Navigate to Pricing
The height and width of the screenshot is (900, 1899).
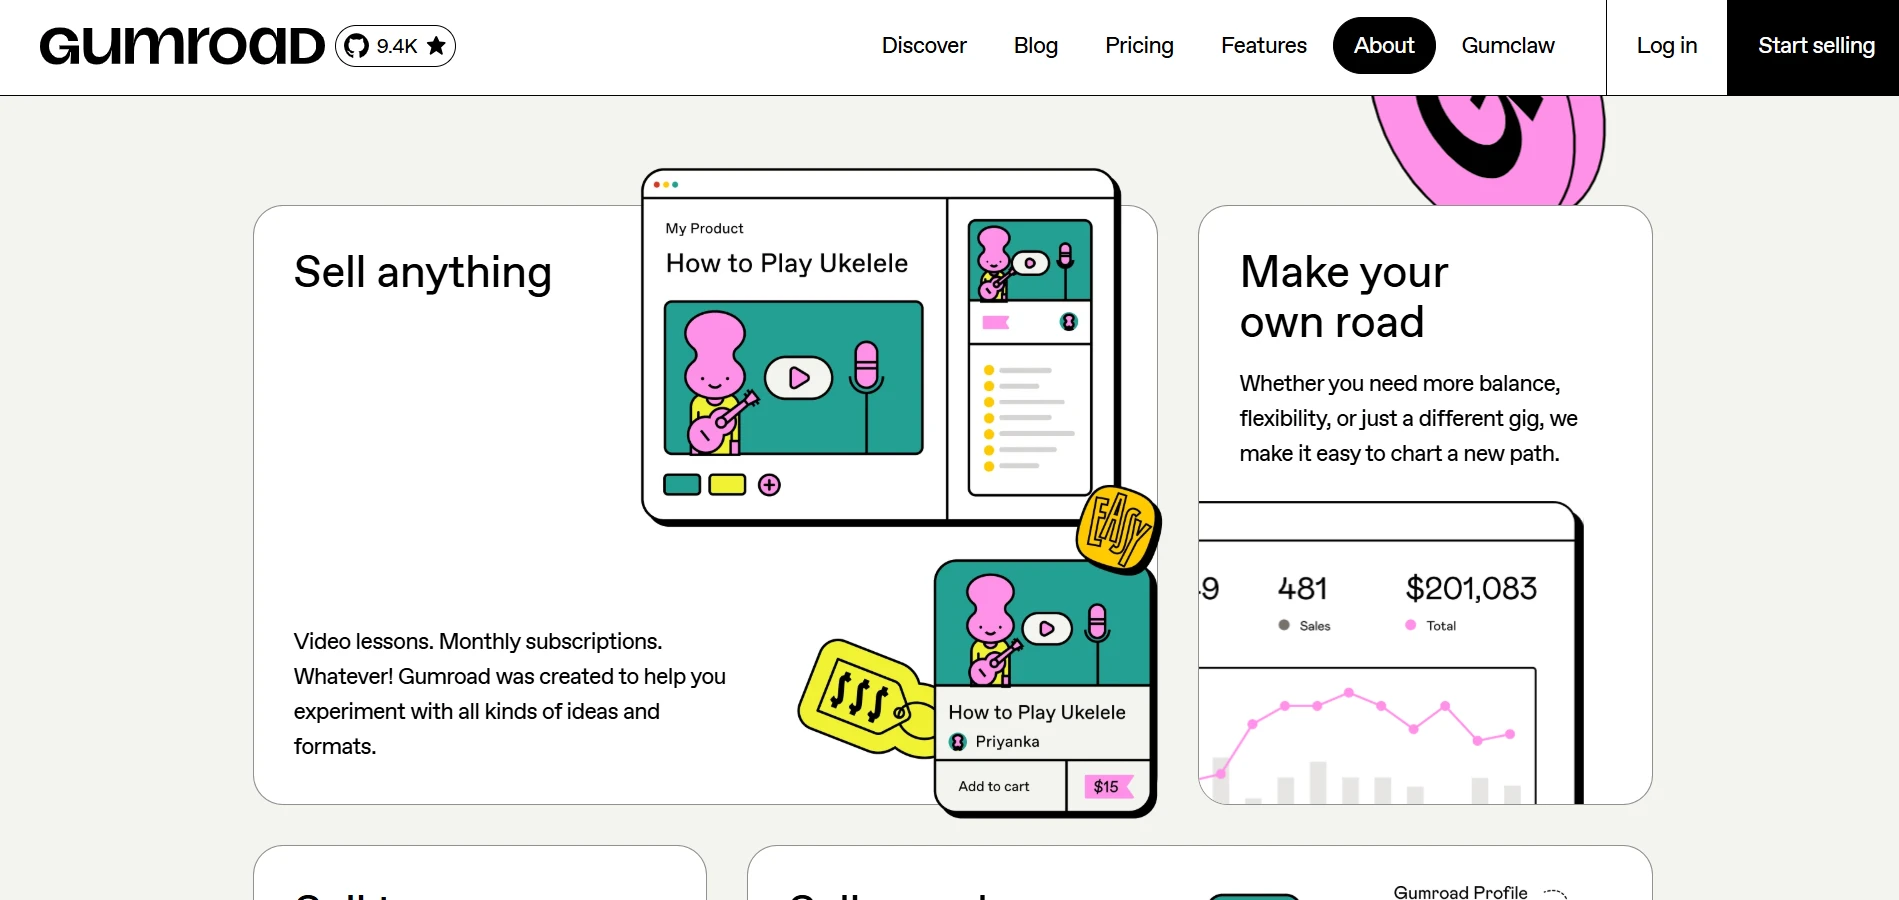[1139, 46]
